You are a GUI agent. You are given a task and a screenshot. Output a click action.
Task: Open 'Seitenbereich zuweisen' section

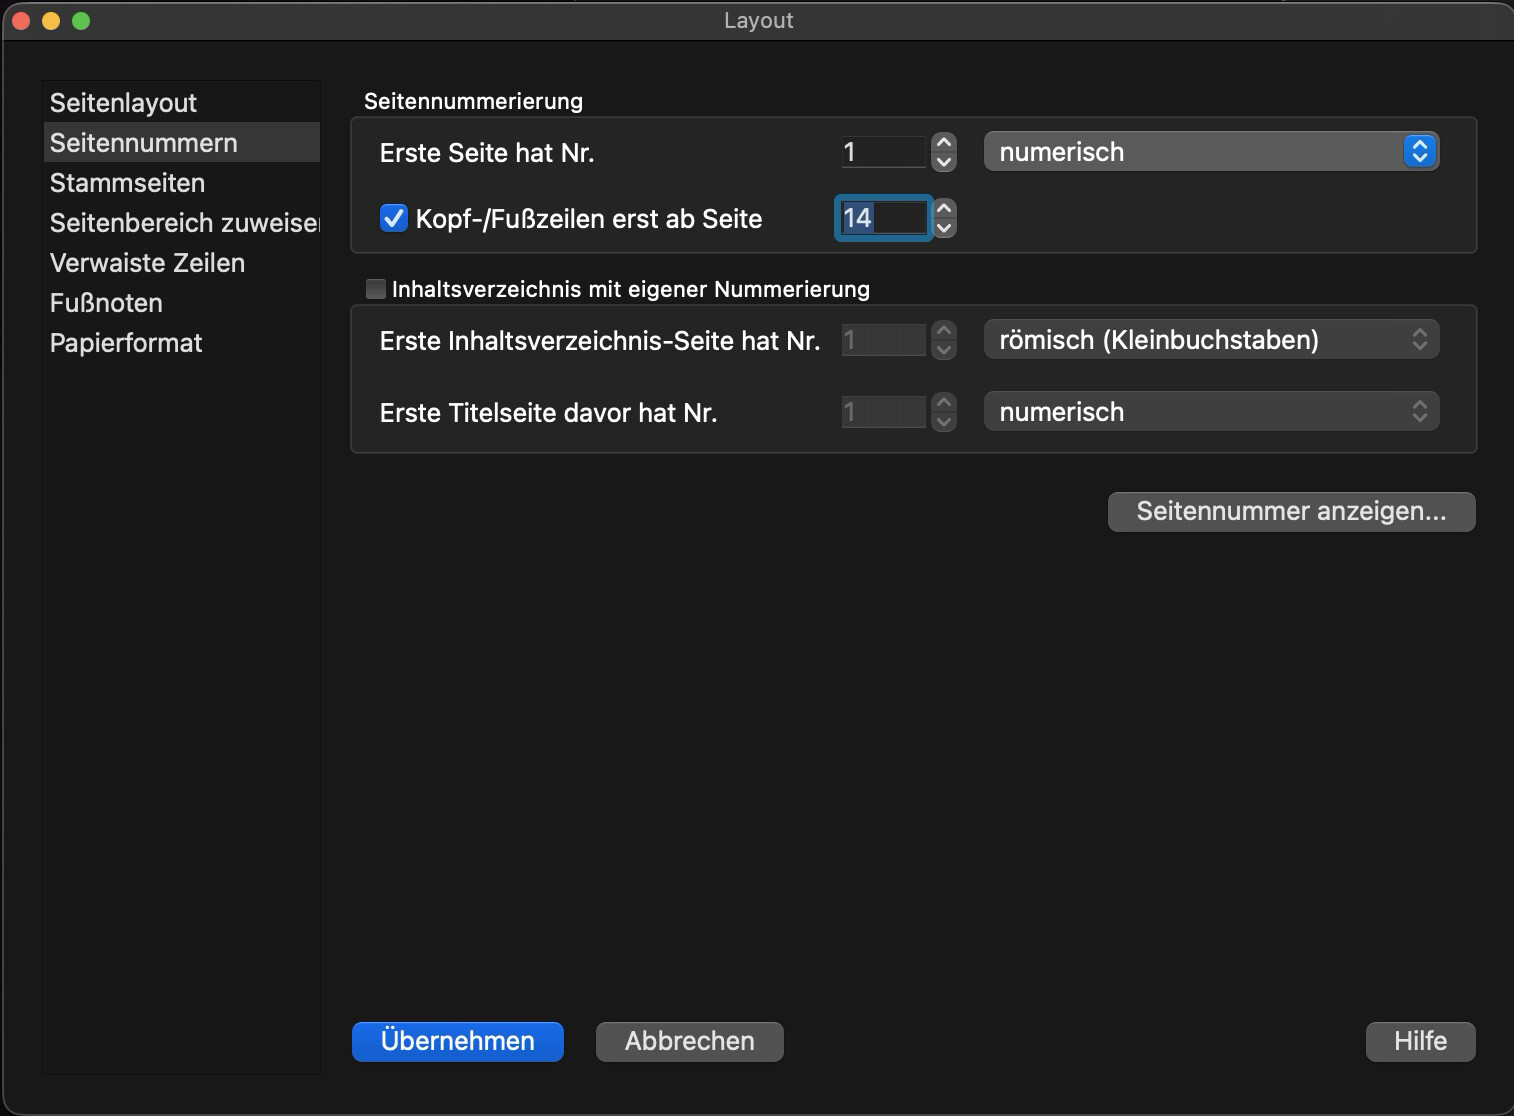coord(184,223)
